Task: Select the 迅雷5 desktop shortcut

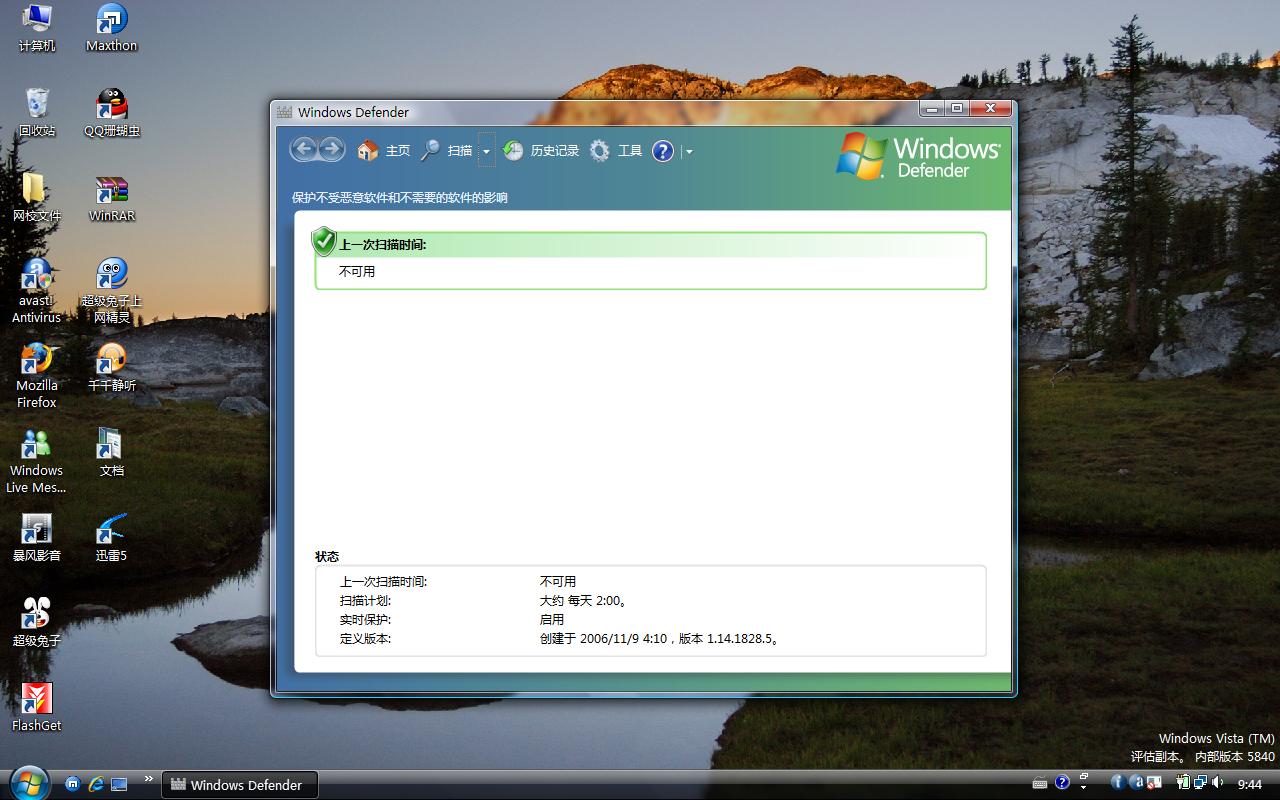Action: click(112, 538)
